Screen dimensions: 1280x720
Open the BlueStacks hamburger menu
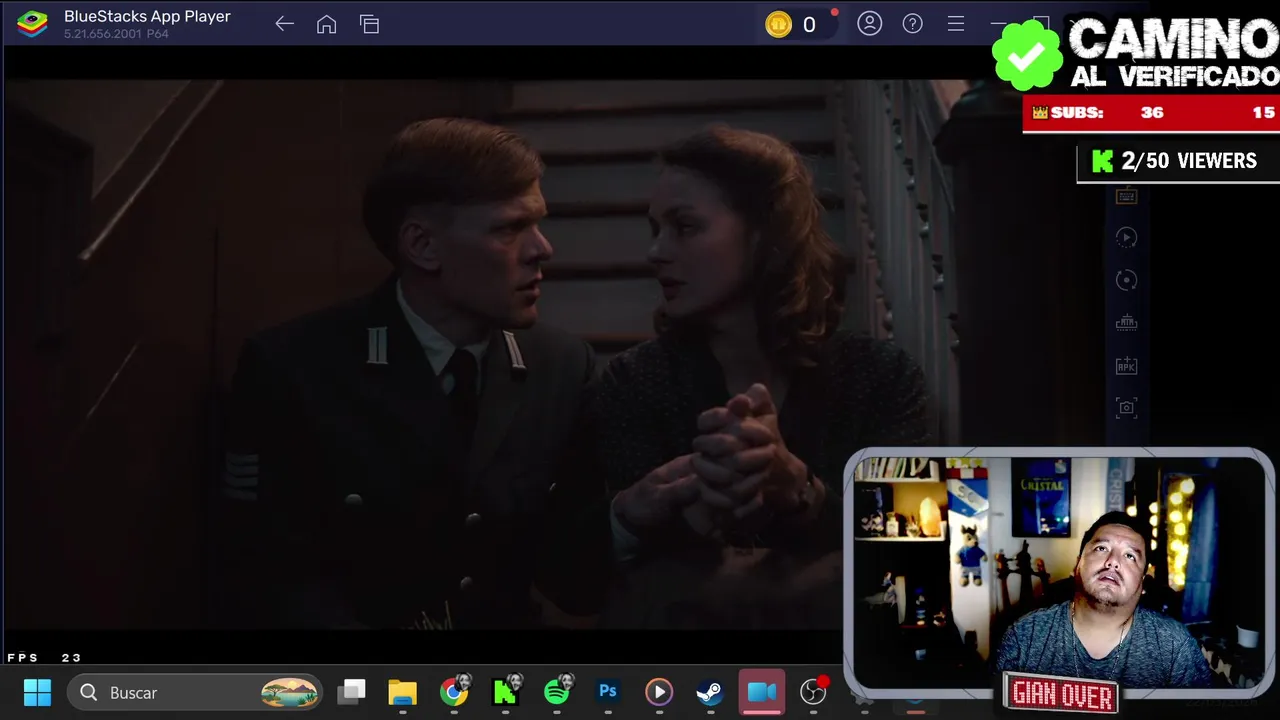point(956,23)
